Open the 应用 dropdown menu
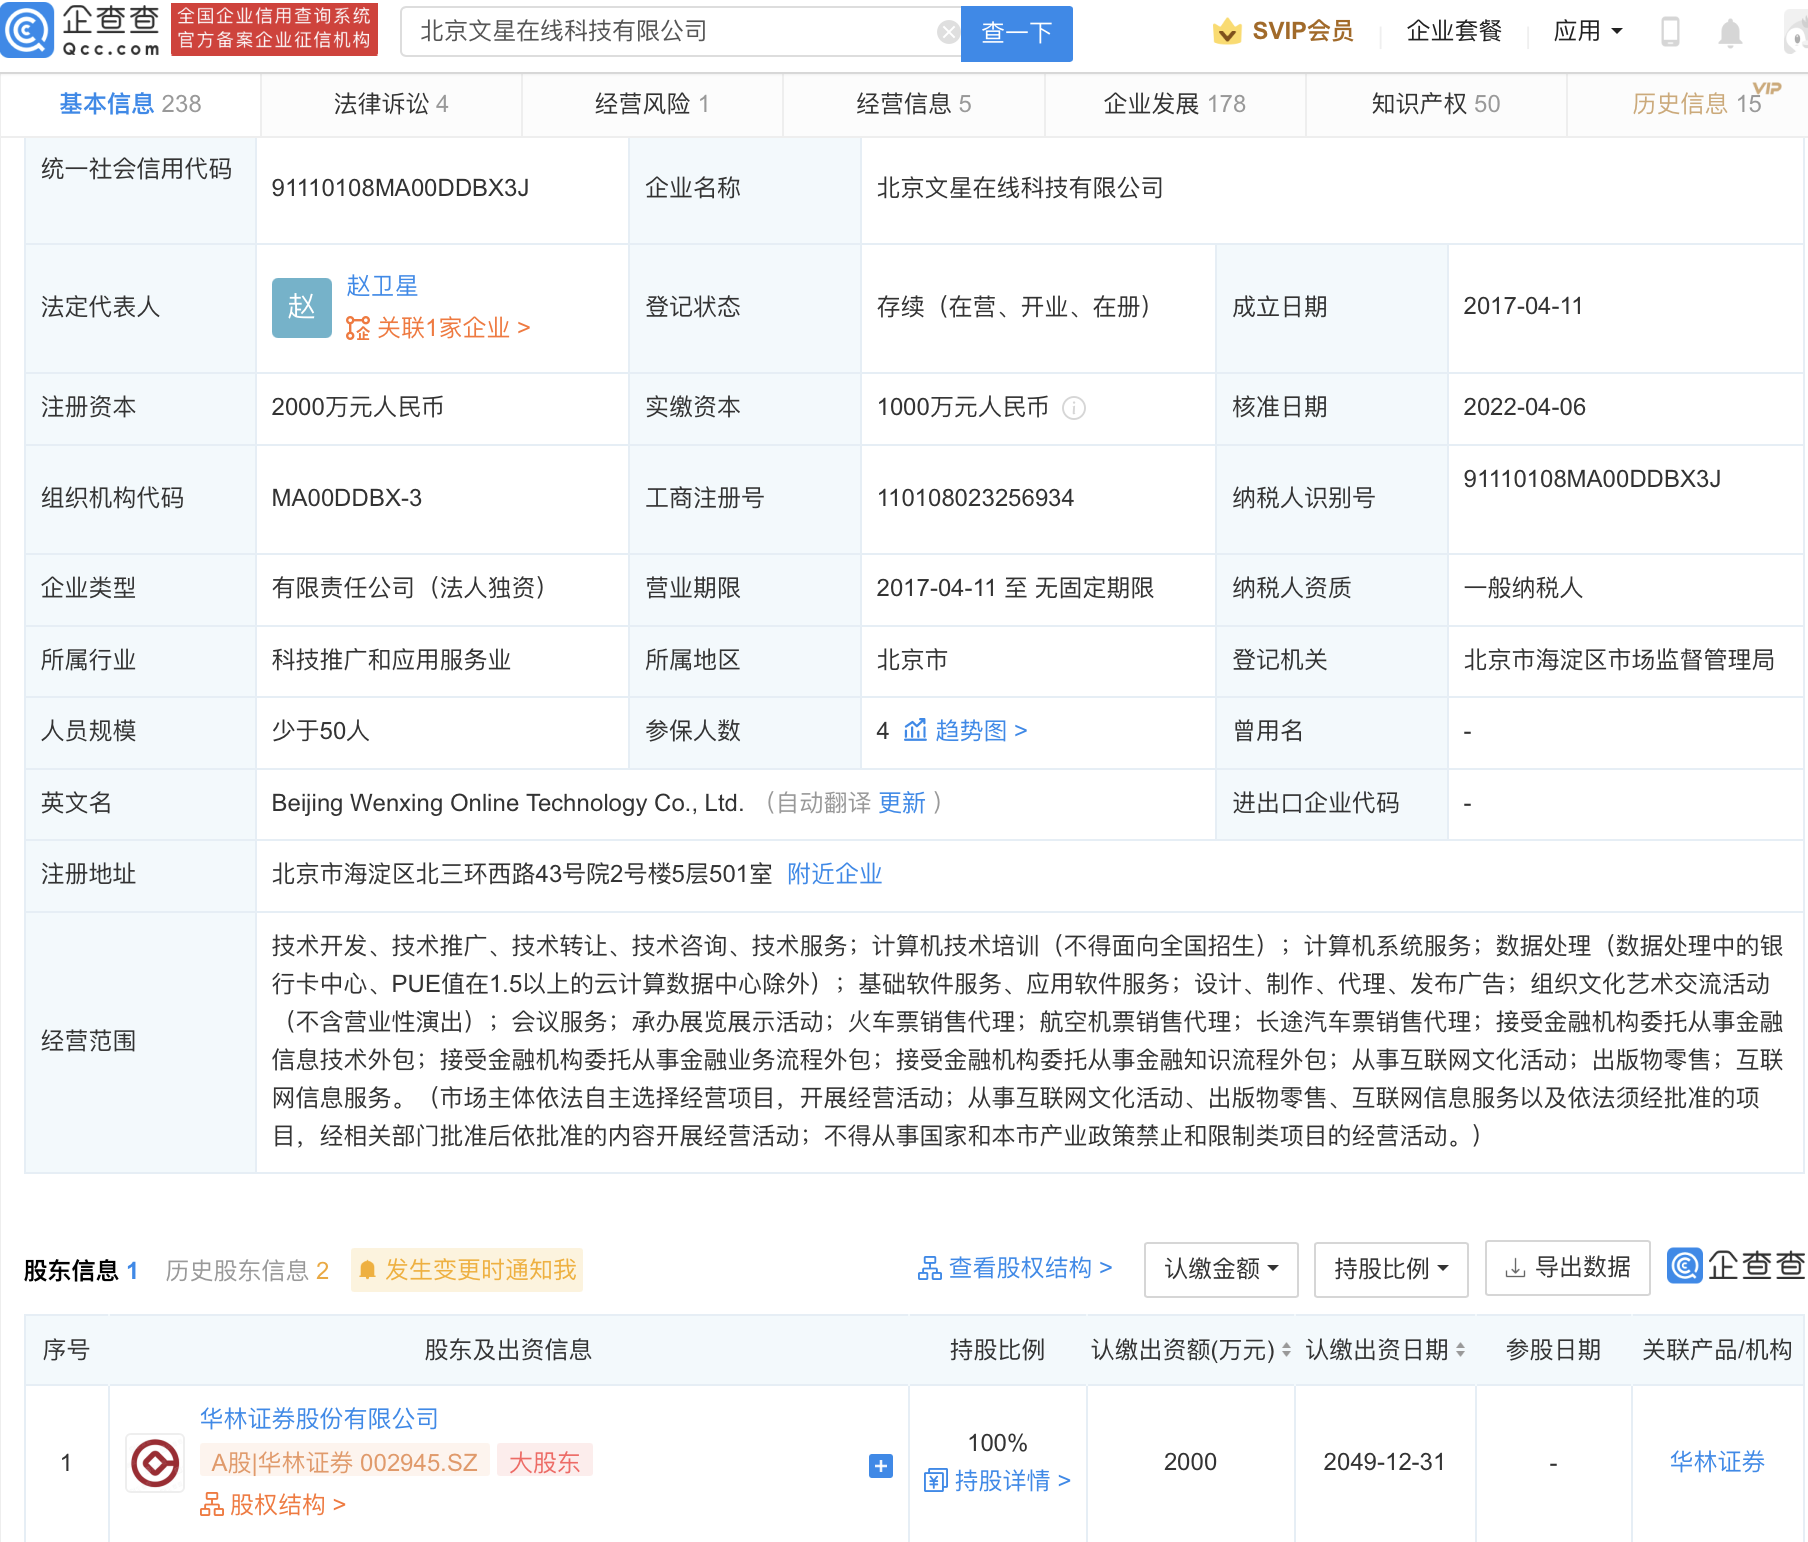 point(1588,31)
